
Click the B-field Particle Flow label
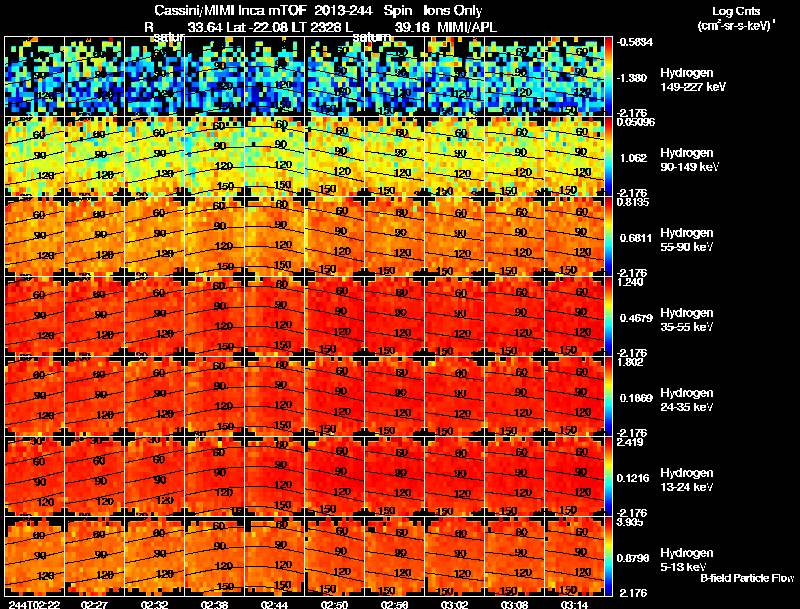pyautogui.click(x=747, y=578)
